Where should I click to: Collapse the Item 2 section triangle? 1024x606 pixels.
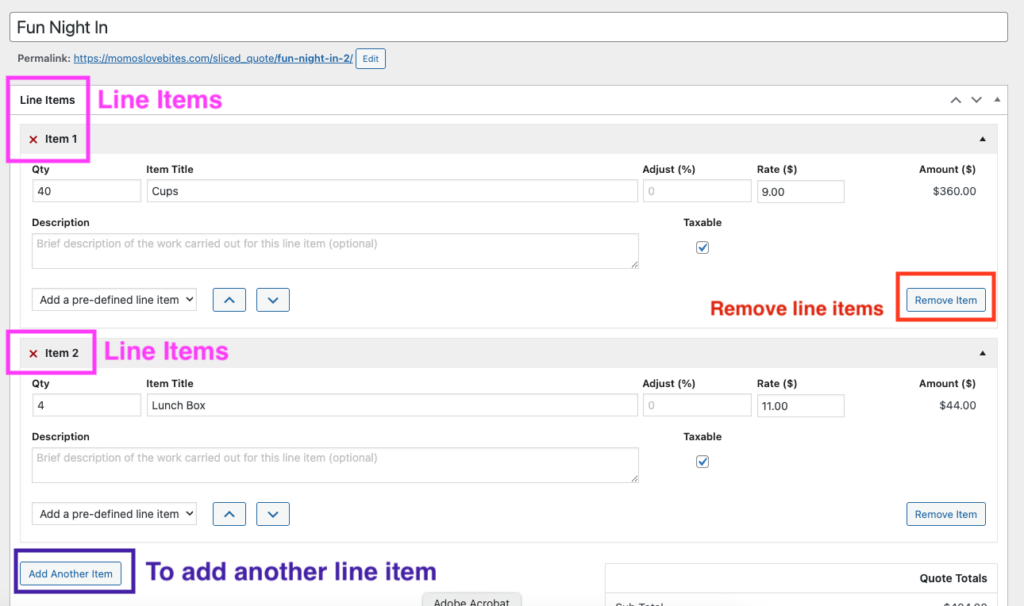(x=982, y=353)
